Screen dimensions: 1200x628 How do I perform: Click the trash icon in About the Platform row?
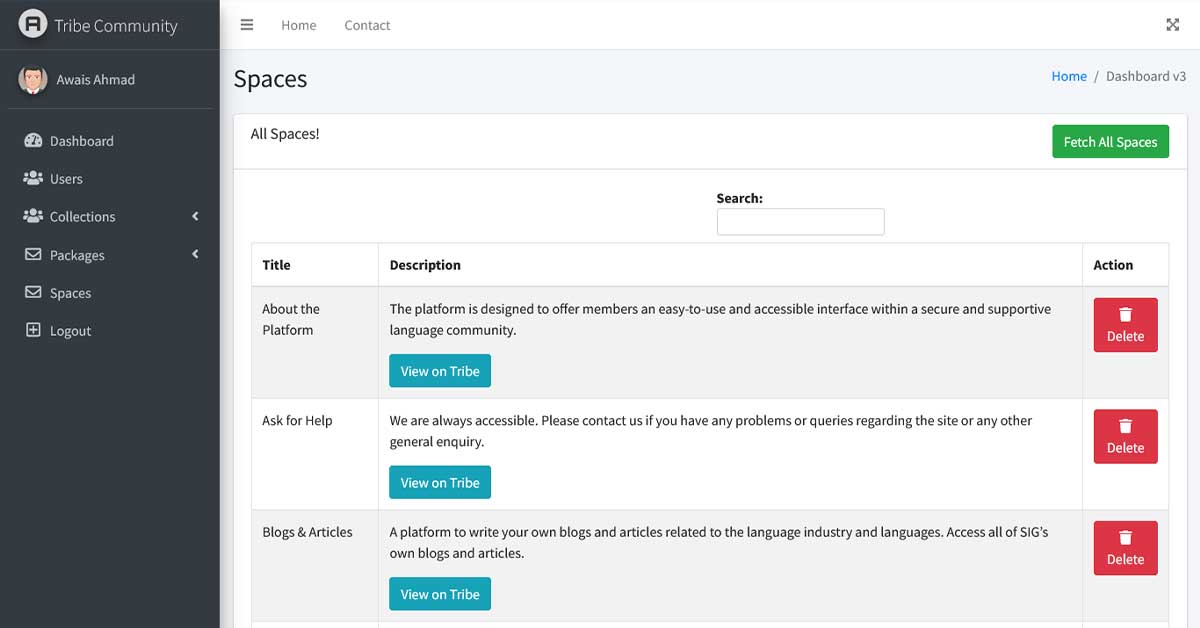[1125, 314]
